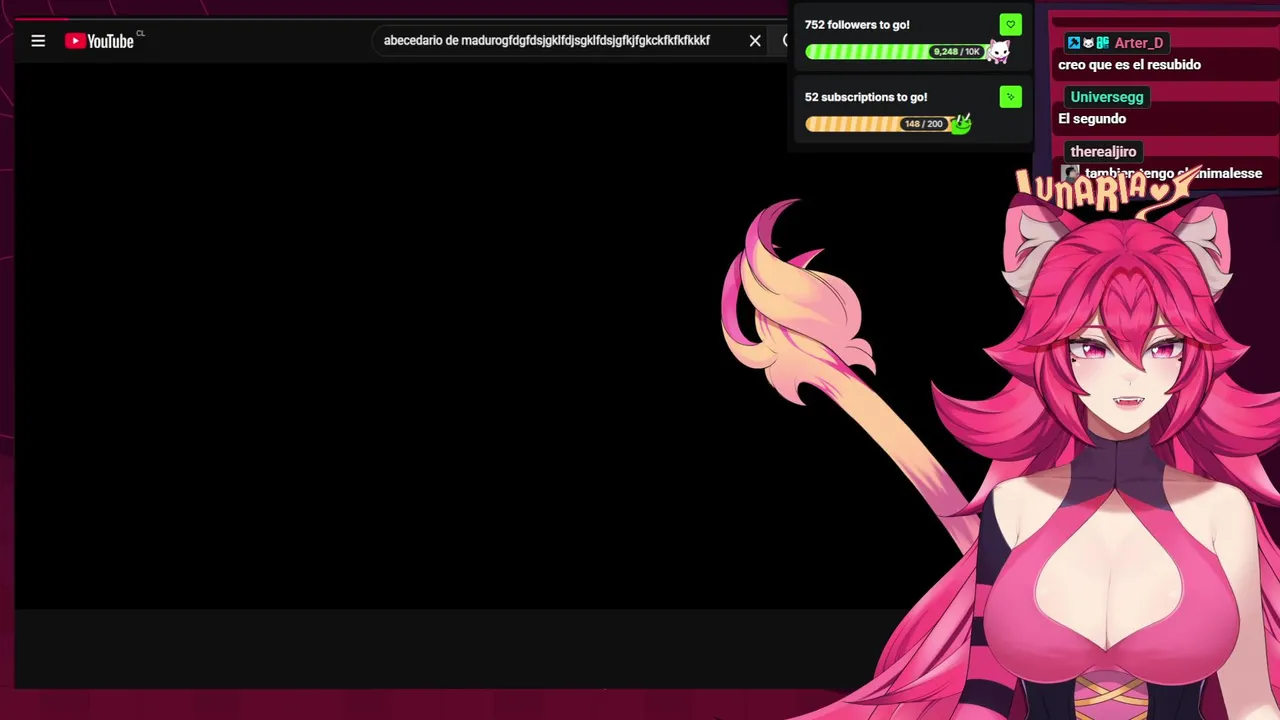Open chat user Universegg's name
The image size is (1280, 720).
tap(1106, 97)
